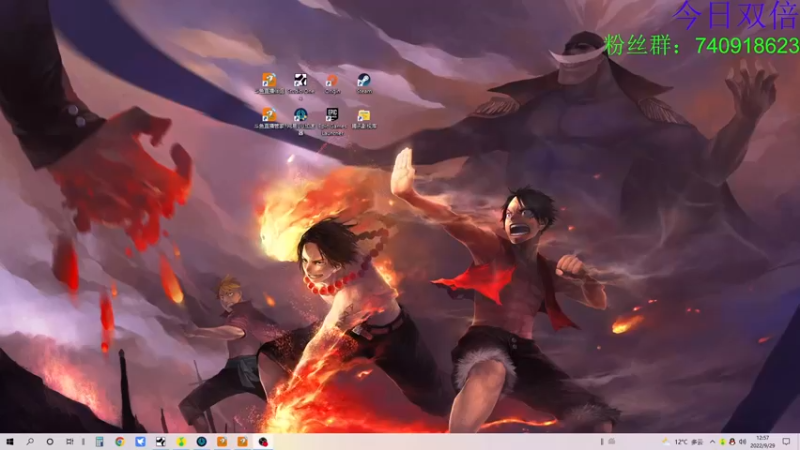Open orange shortcut left of blue circular icon
Viewport: 800px width, 450px height.
[269, 119]
